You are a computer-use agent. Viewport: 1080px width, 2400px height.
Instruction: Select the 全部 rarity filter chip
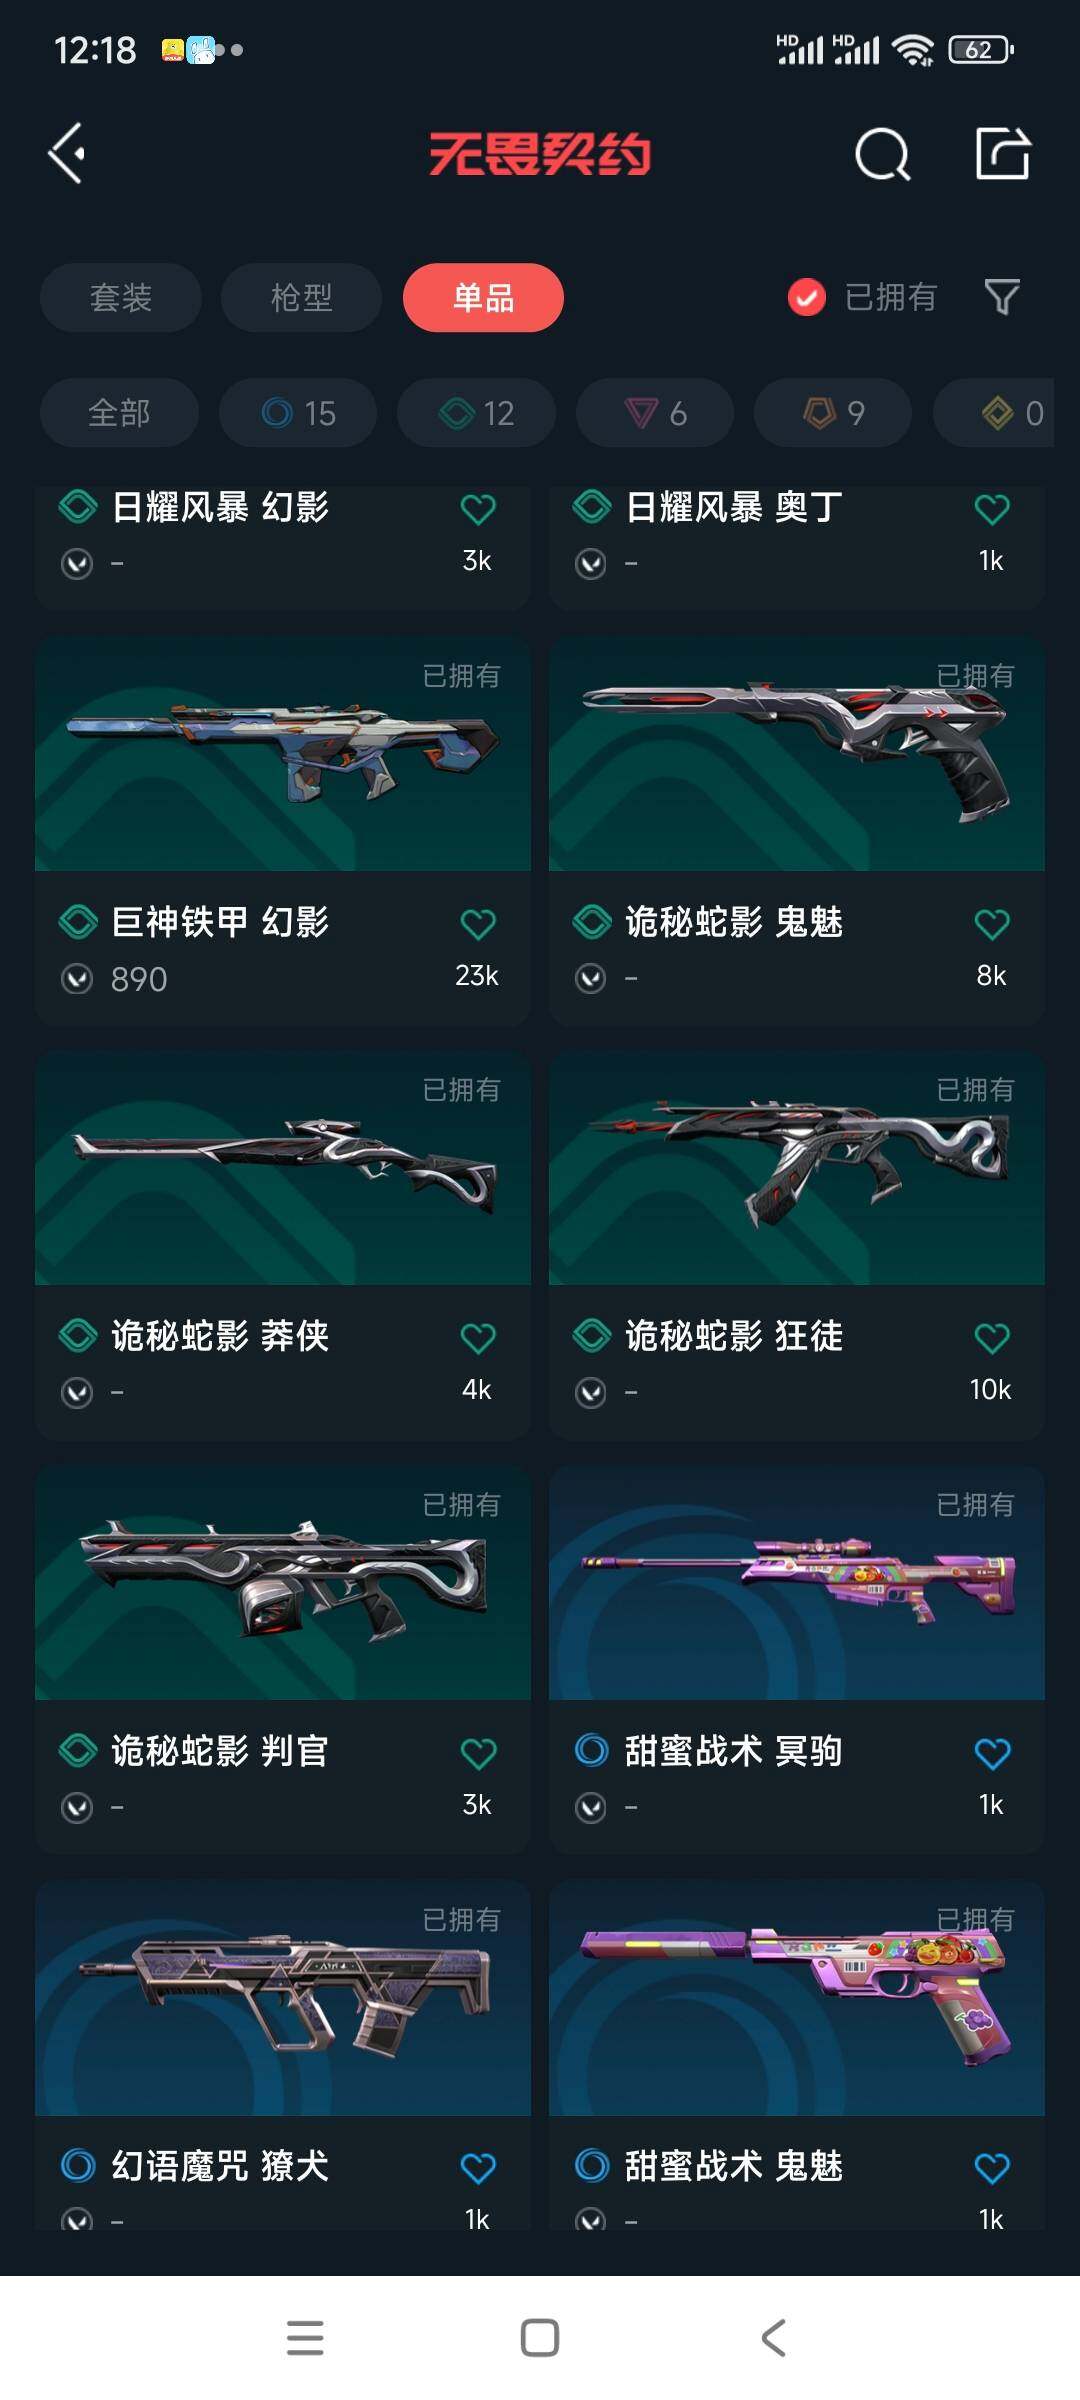[119, 413]
